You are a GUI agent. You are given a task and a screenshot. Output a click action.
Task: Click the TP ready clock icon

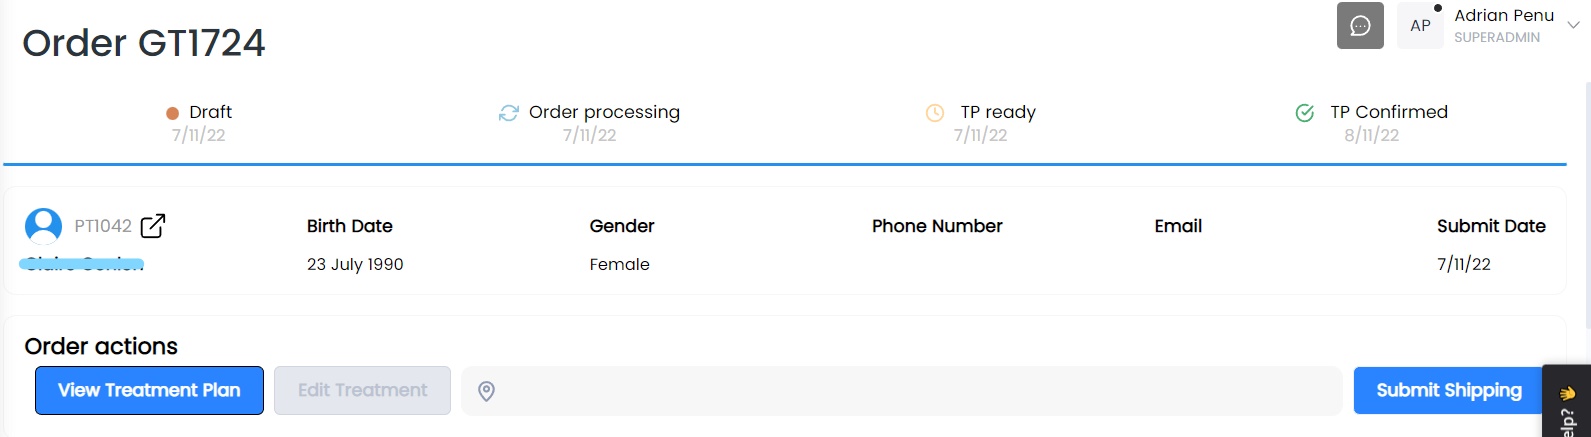935,113
